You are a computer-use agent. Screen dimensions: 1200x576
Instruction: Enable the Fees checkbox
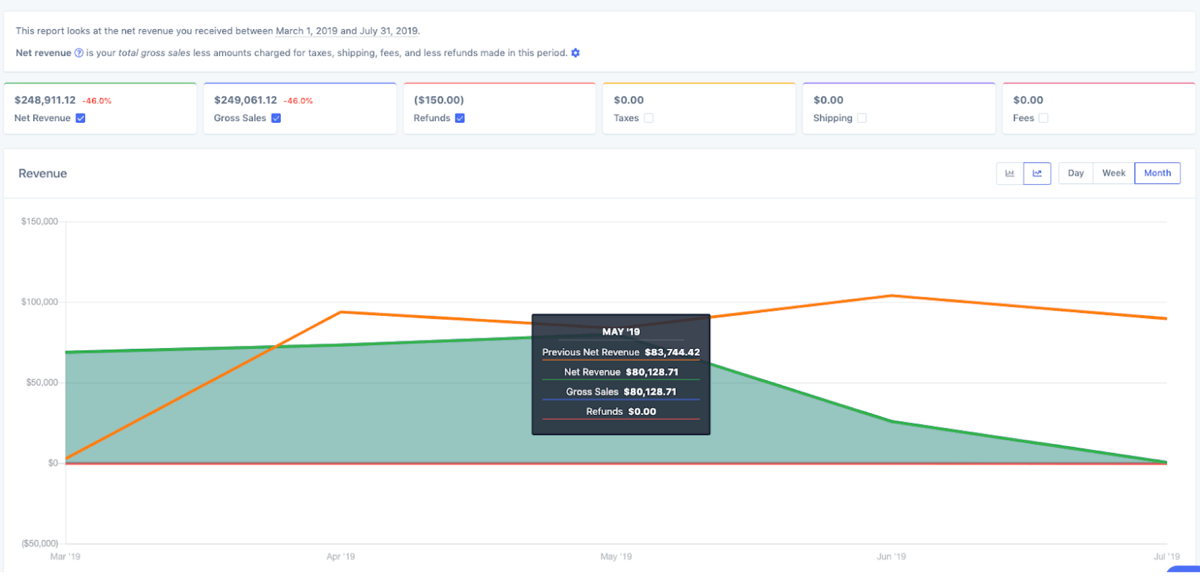pos(1043,118)
